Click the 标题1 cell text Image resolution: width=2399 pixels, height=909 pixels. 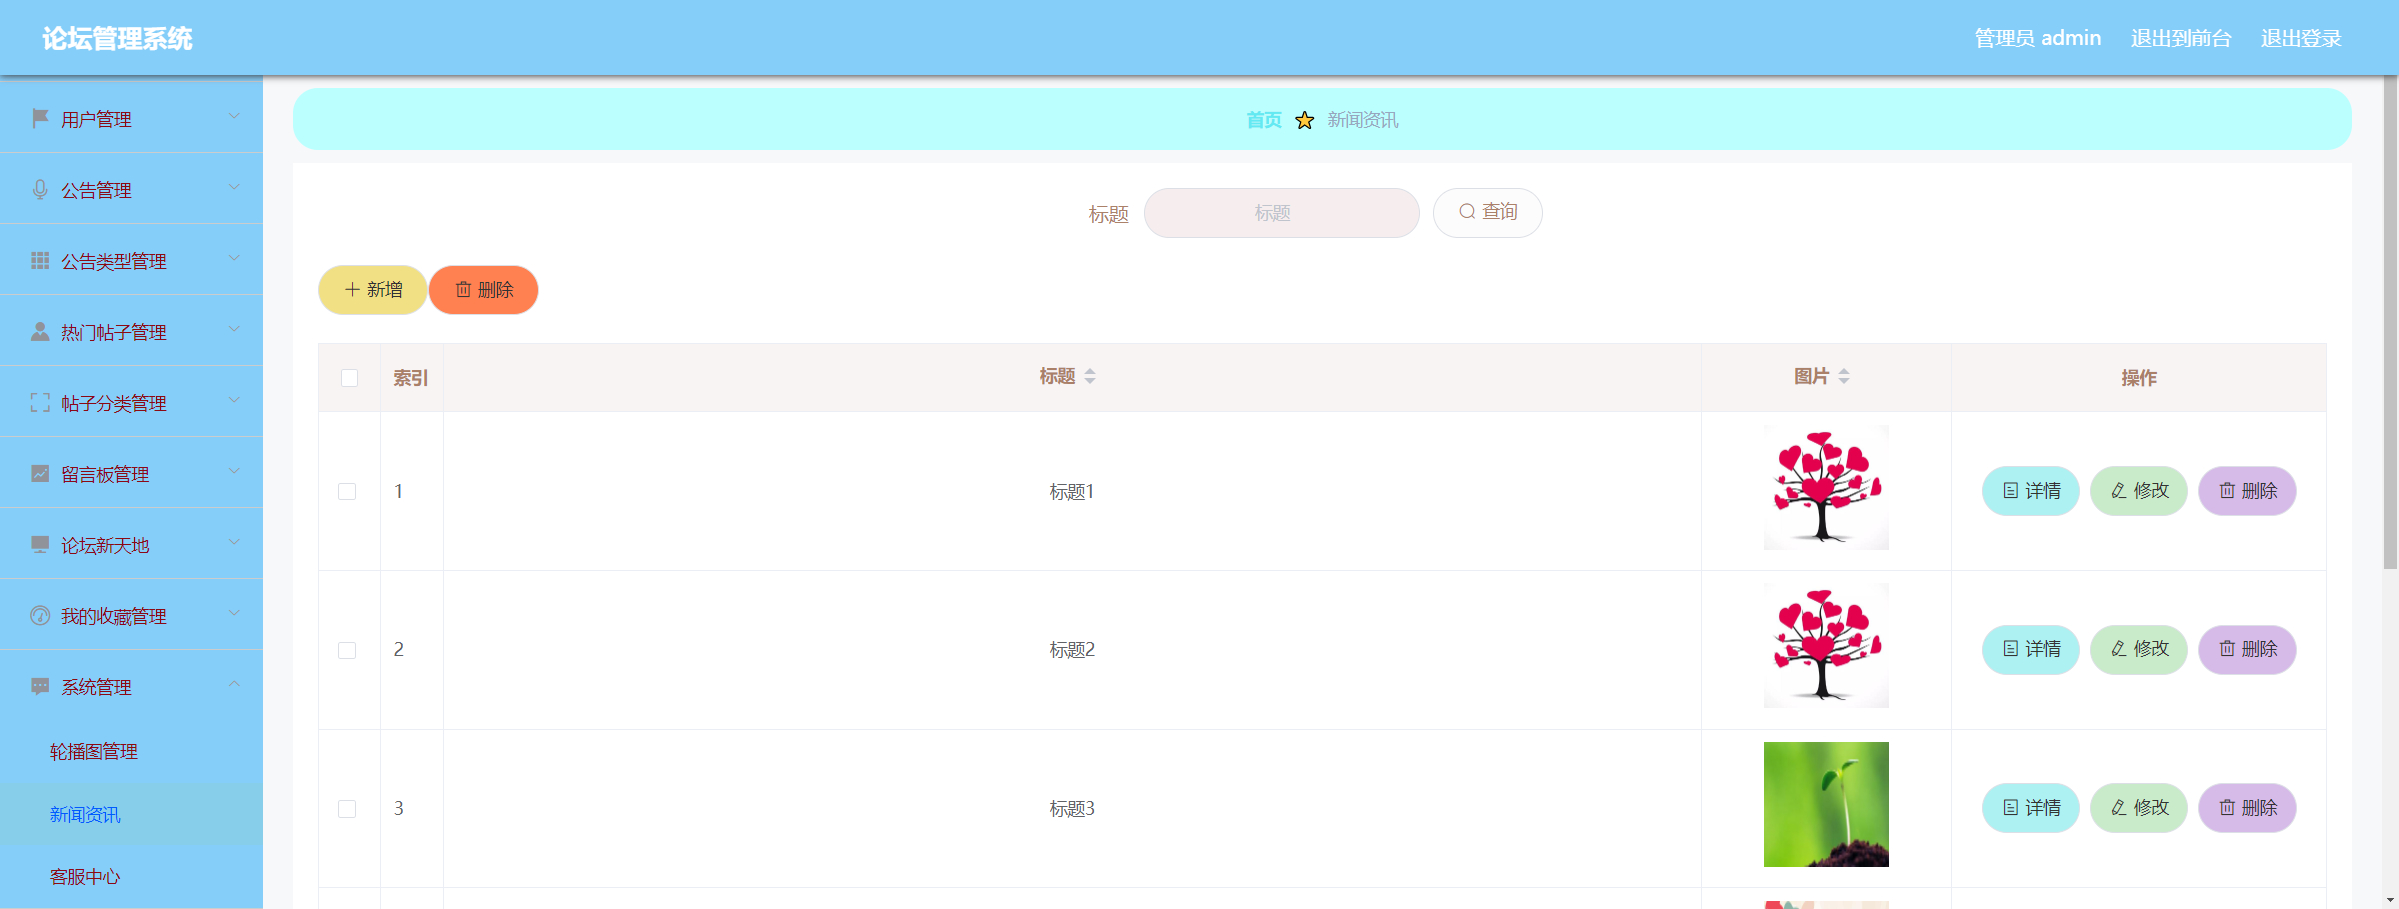(x=1072, y=491)
